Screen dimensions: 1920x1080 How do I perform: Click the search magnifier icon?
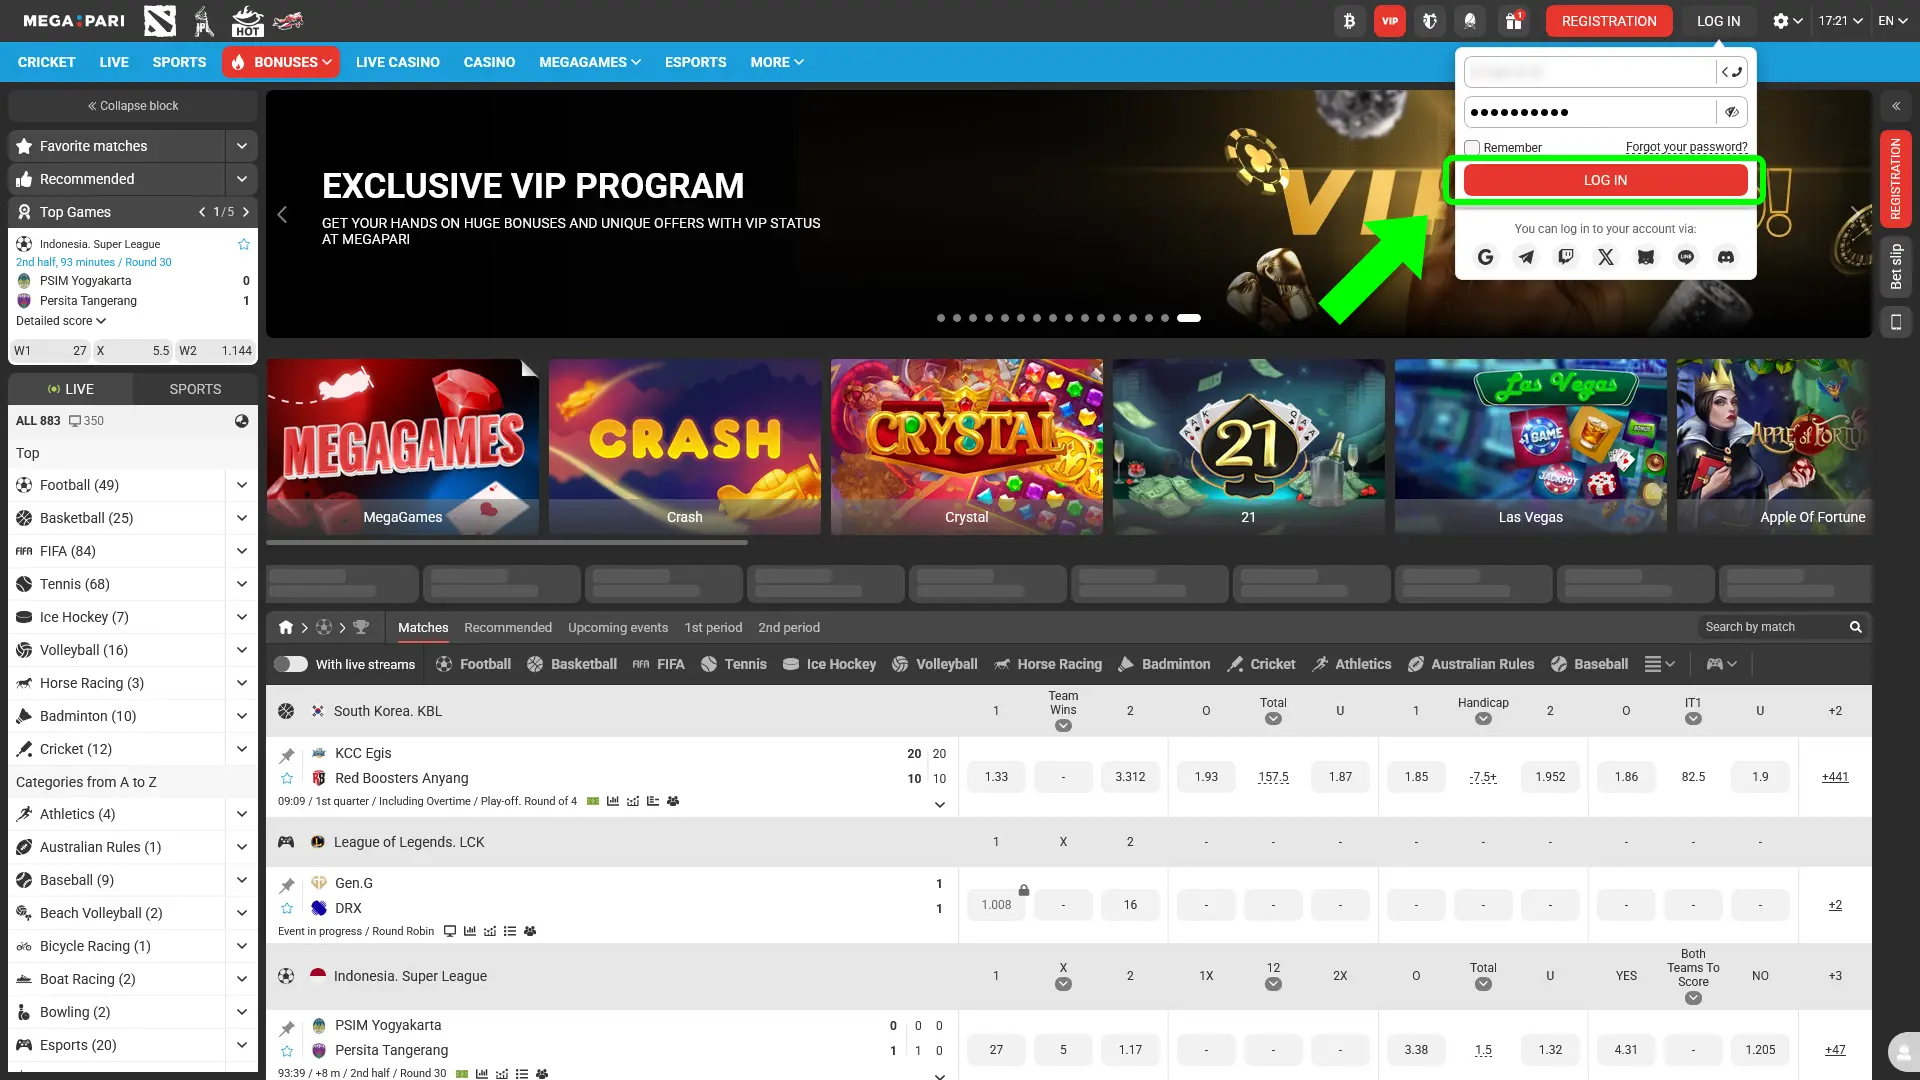pos(1855,627)
